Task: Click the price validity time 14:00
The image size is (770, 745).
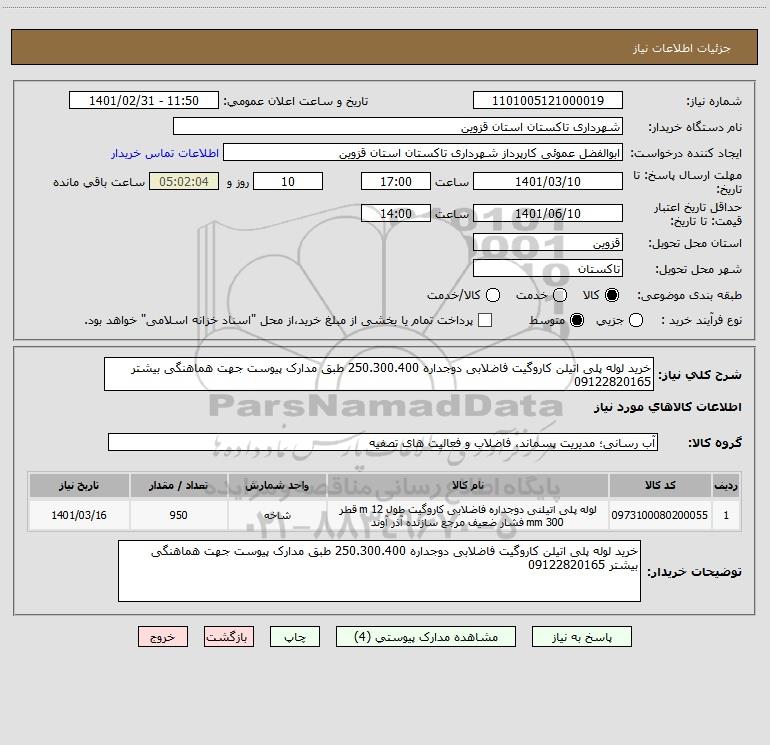Action: click(396, 214)
